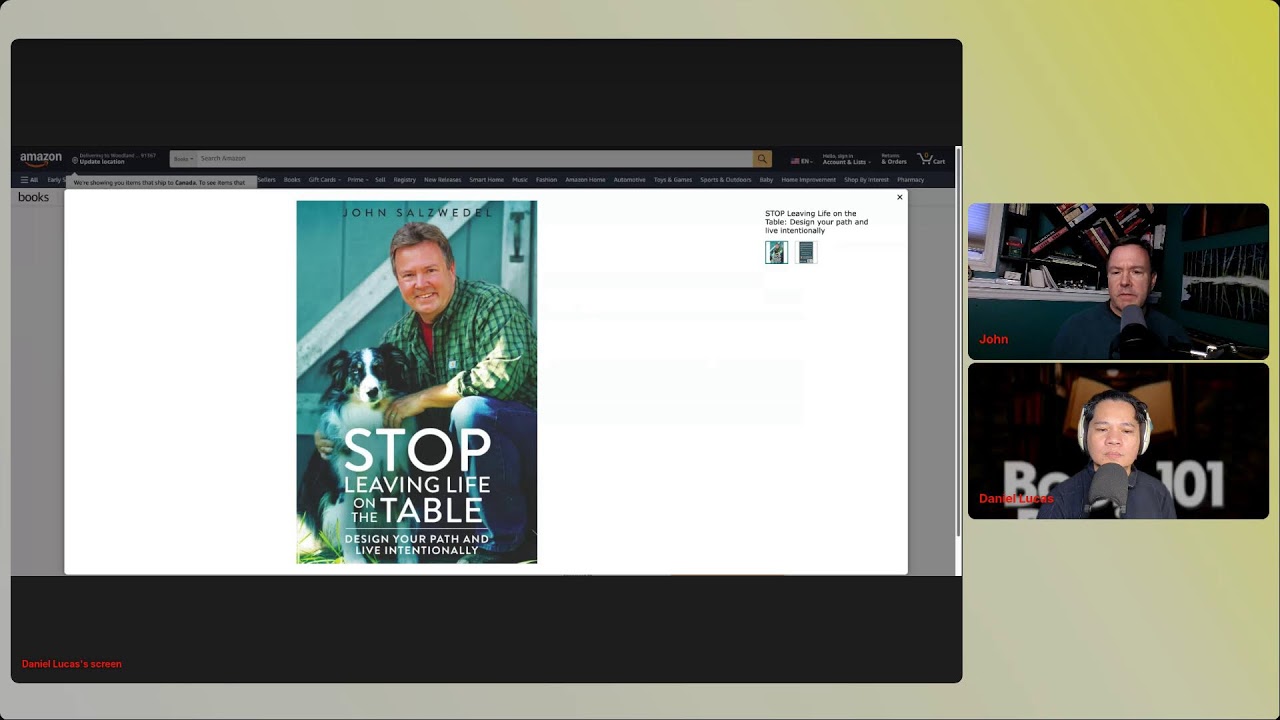Open the Fashion nav link

tap(546, 180)
